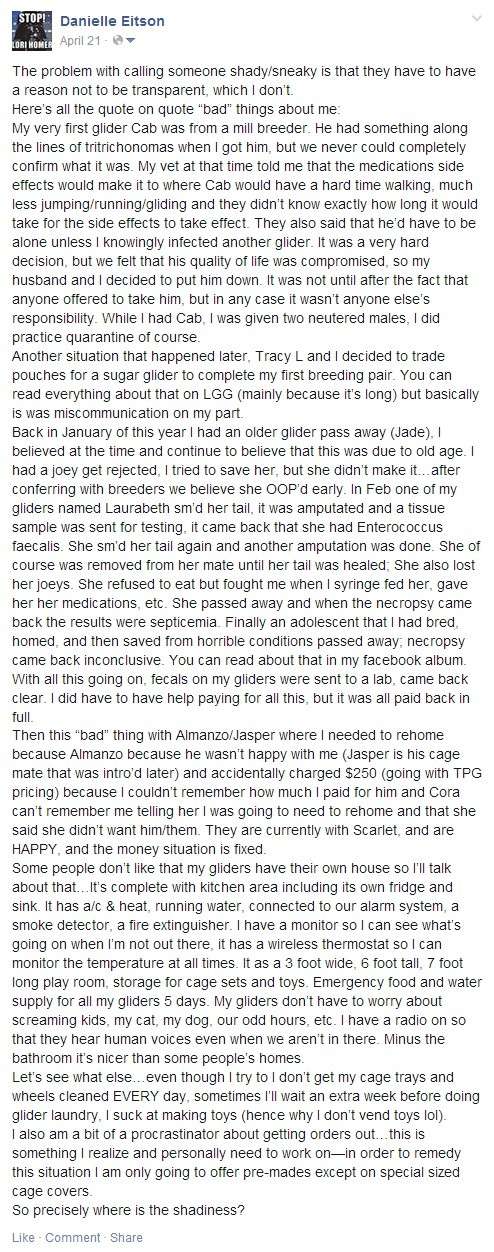Viewport: 494px width, 1252px height.
Task: Expand the audience selector dropdown arrow
Action: pos(130,40)
